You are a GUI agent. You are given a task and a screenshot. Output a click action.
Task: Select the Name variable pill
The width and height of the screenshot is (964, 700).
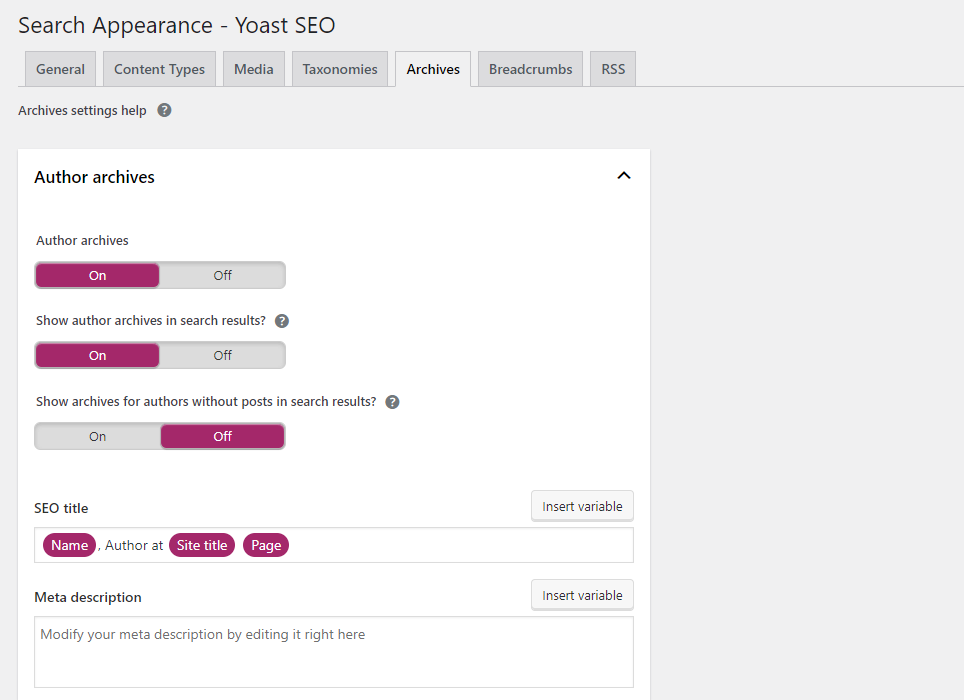(69, 545)
